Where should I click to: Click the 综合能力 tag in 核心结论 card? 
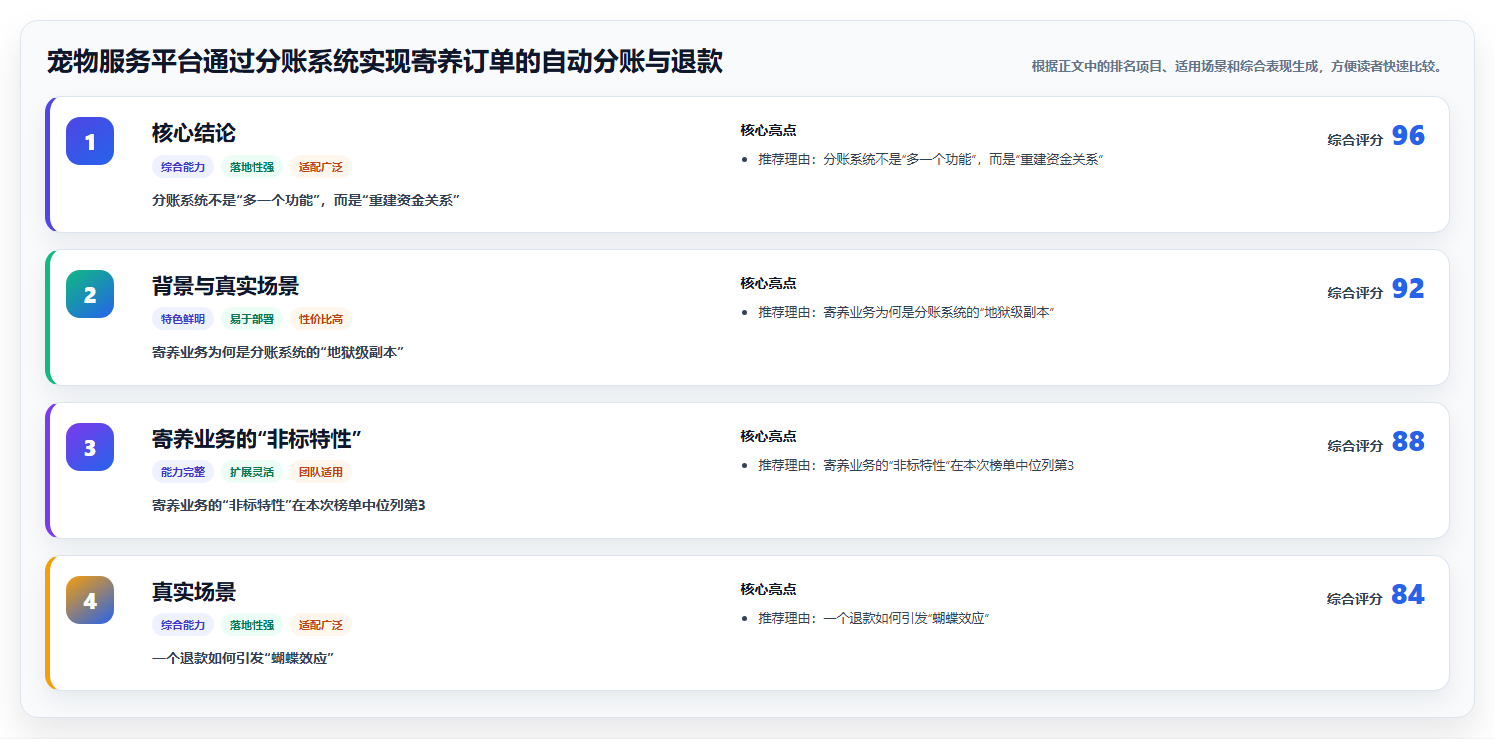(183, 167)
